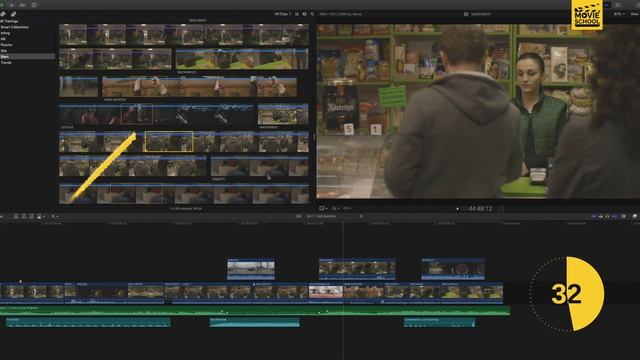640x360 pixels.
Task: Open the viewer zoom percentage dropdown
Action: point(619,14)
